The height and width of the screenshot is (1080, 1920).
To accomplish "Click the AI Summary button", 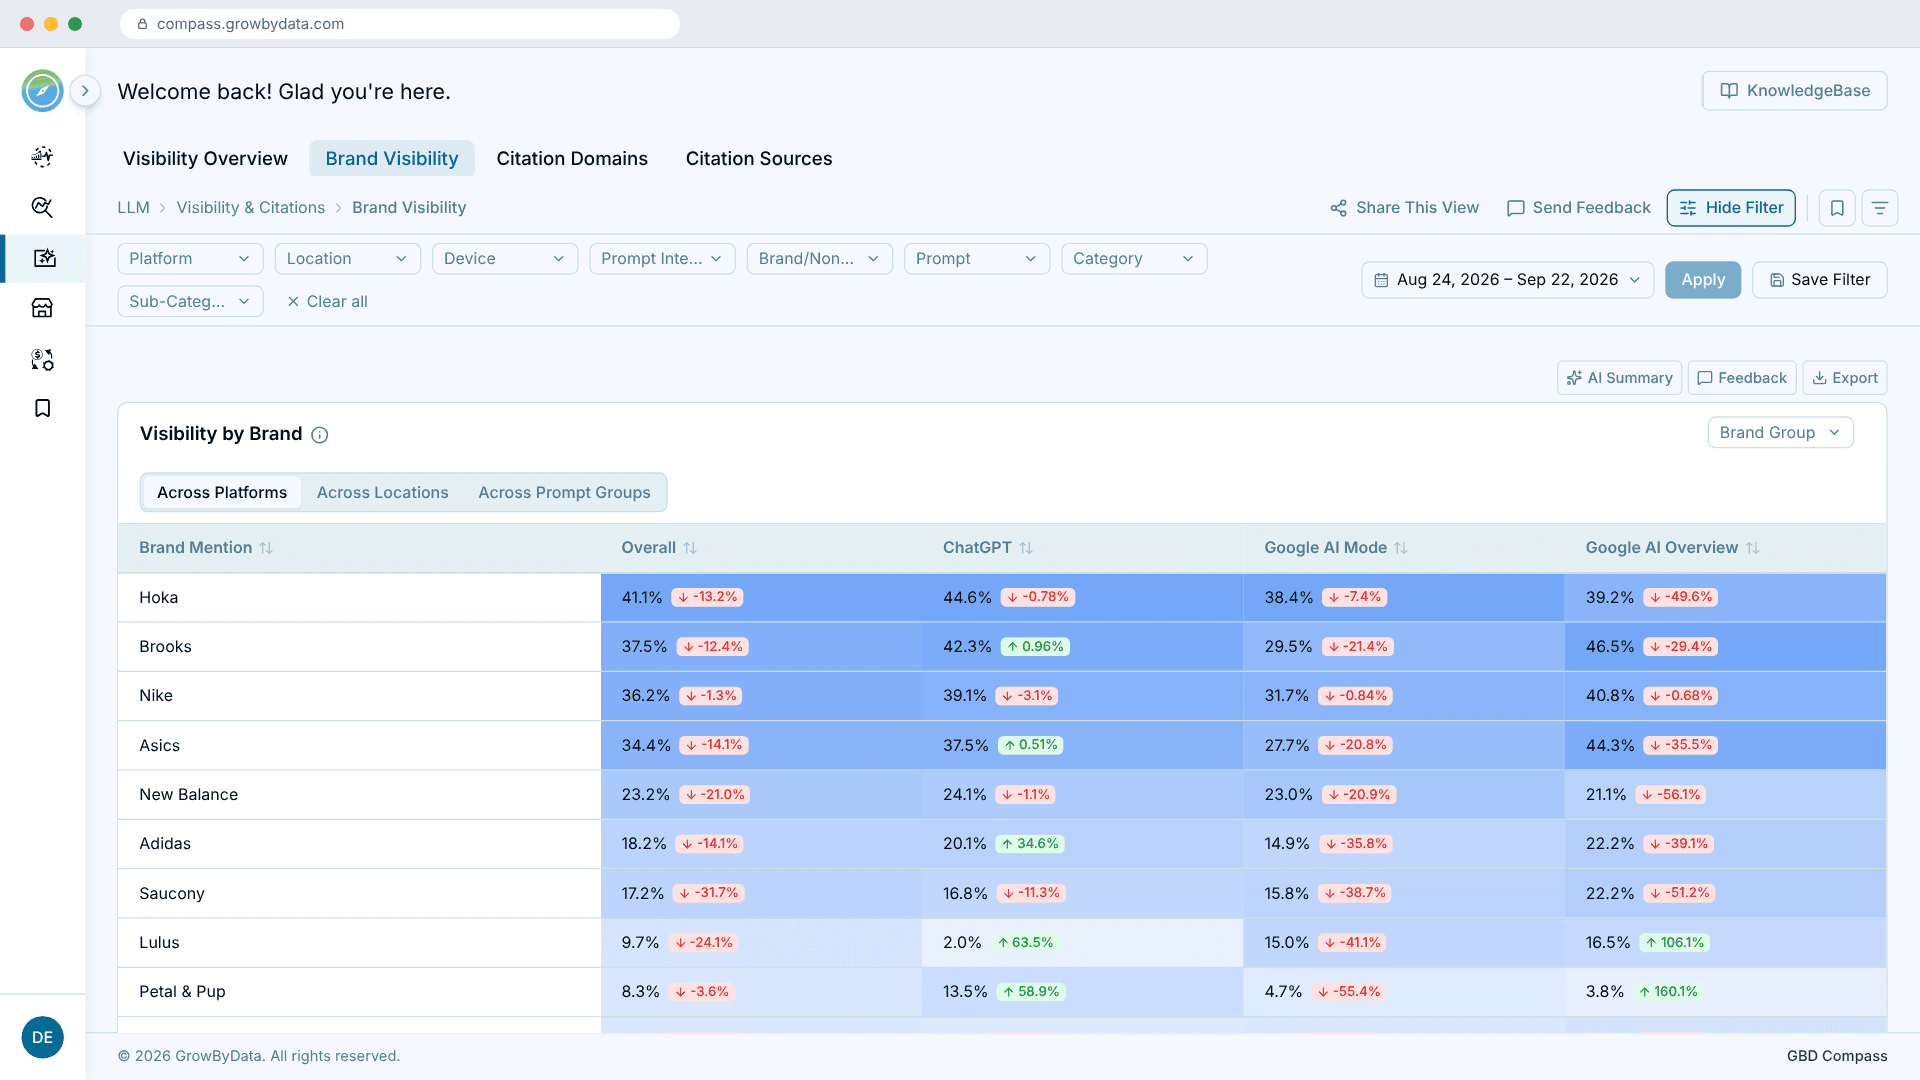I will pos(1620,378).
